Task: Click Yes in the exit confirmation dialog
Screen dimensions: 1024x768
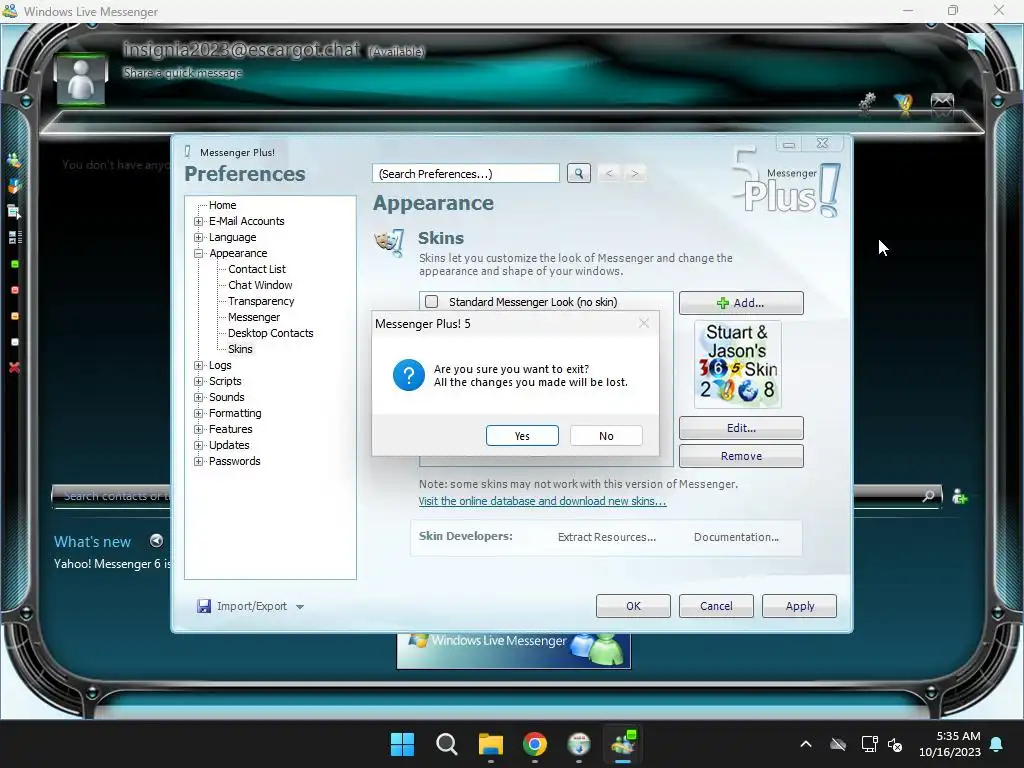Action: tap(522, 436)
